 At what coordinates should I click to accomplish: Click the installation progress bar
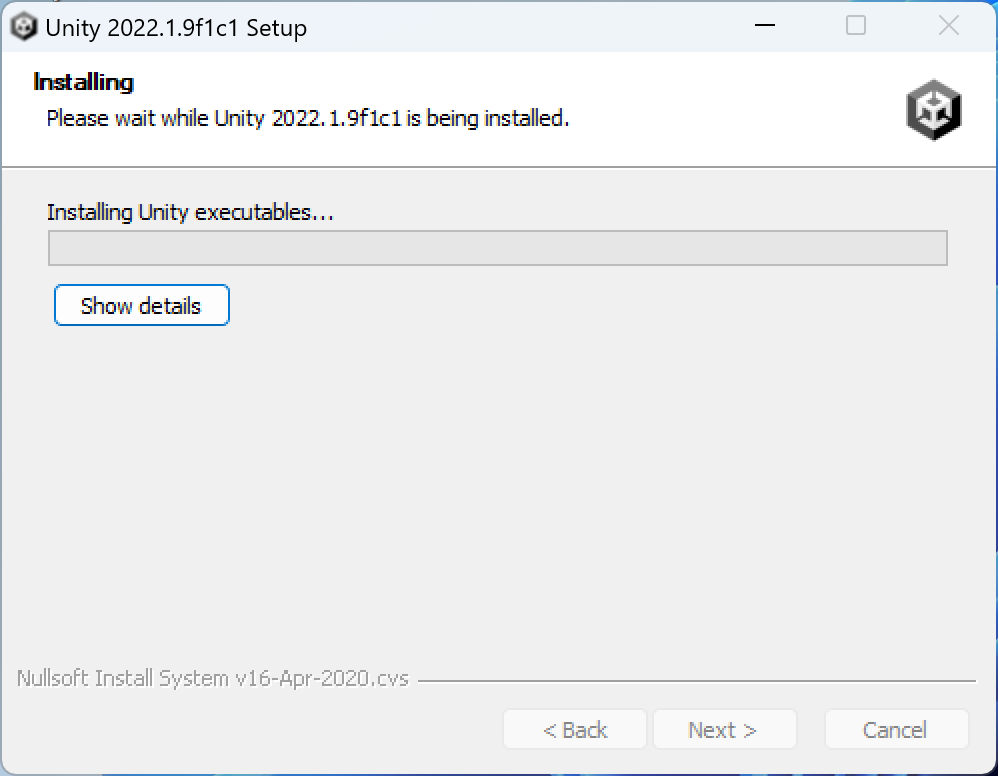click(x=497, y=249)
